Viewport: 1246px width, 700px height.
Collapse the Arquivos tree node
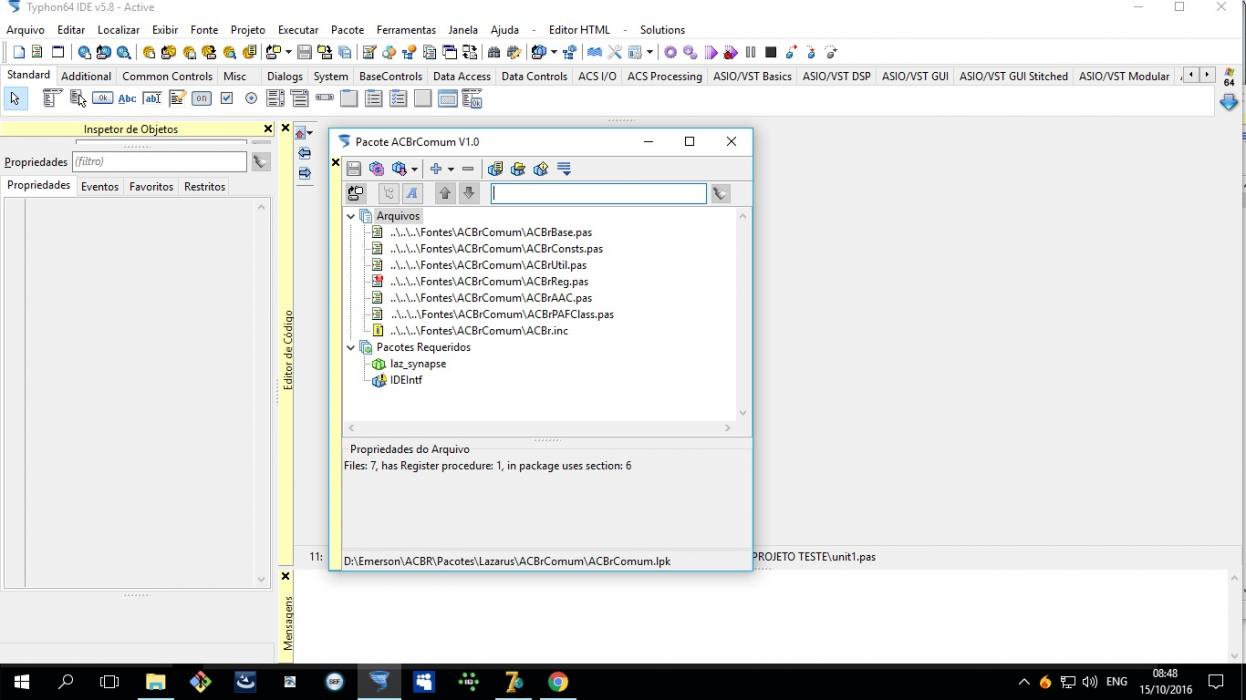(351, 216)
